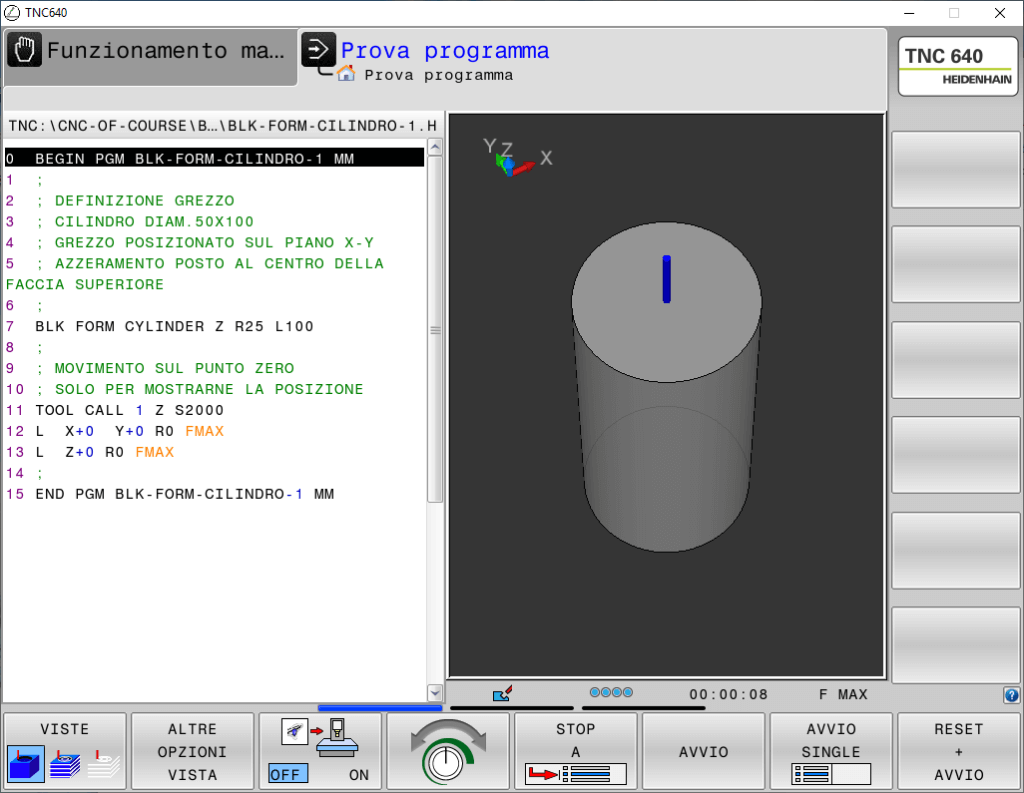Switch to Funzionamento manuale mode tab
The width and height of the screenshot is (1024, 793).
150,57
